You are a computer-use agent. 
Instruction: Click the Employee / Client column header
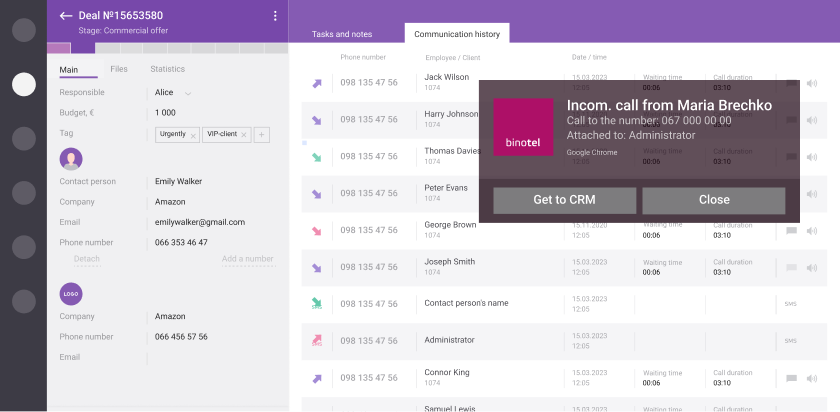pos(453,58)
